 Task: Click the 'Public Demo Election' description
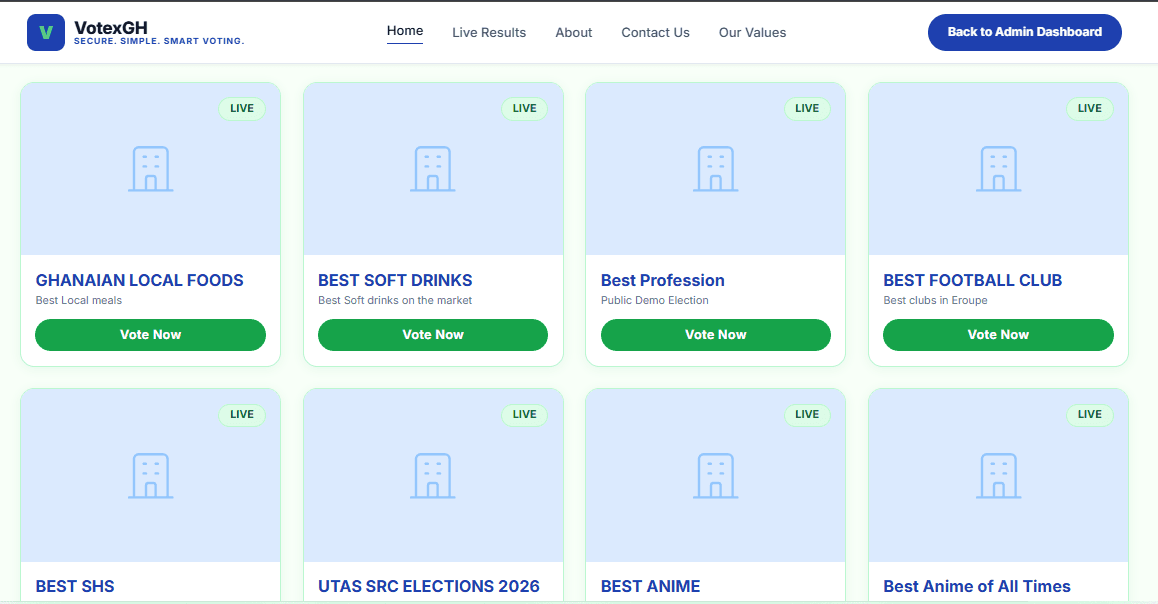click(654, 301)
